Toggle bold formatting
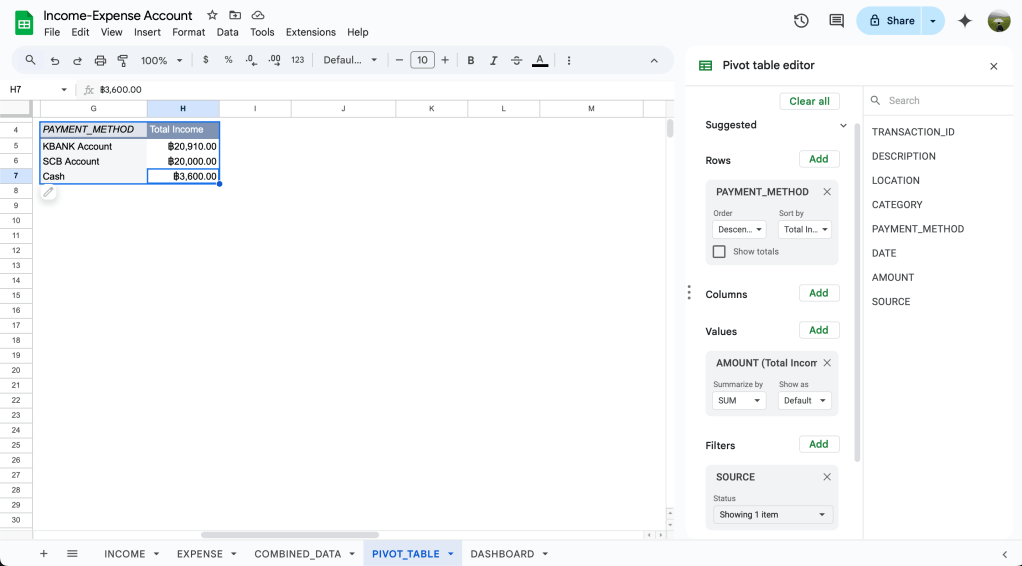This screenshot has height=566, width=1022. [x=471, y=60]
